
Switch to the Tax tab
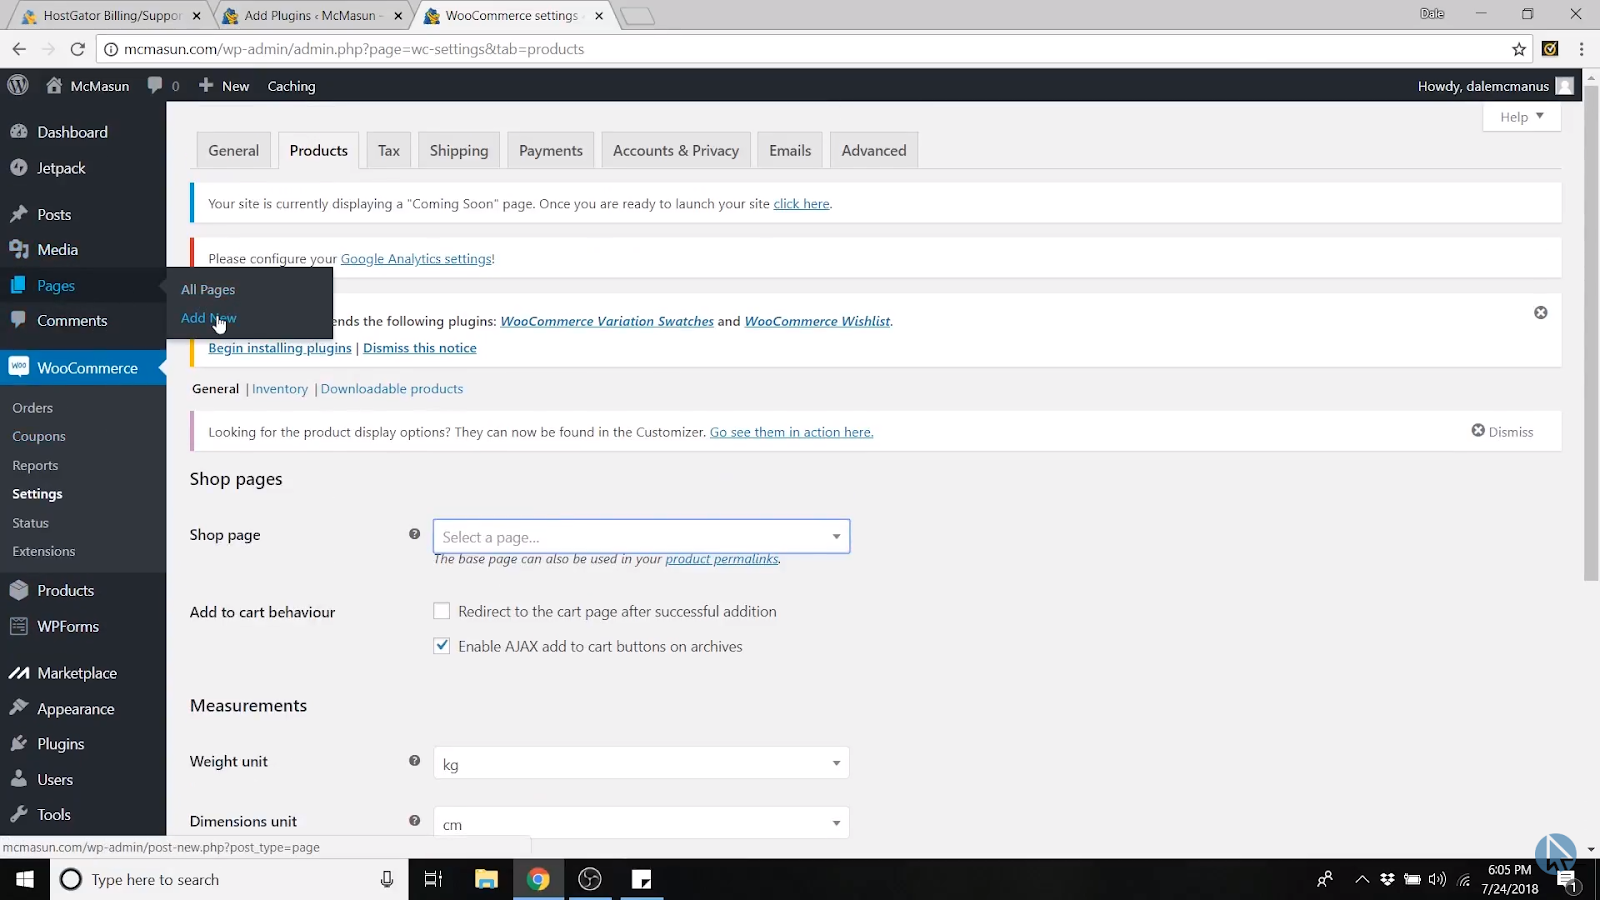click(389, 150)
